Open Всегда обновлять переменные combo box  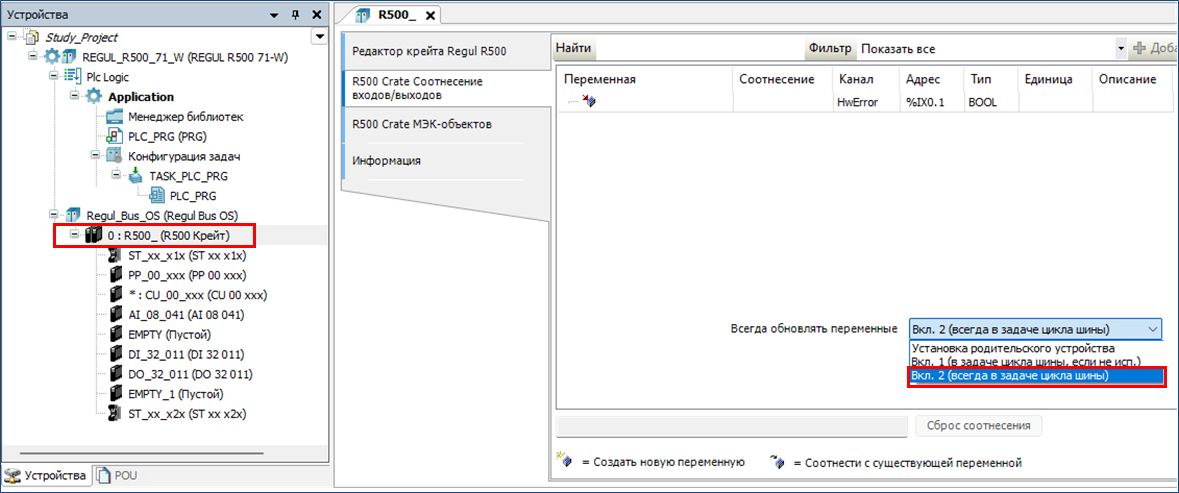[1035, 329]
